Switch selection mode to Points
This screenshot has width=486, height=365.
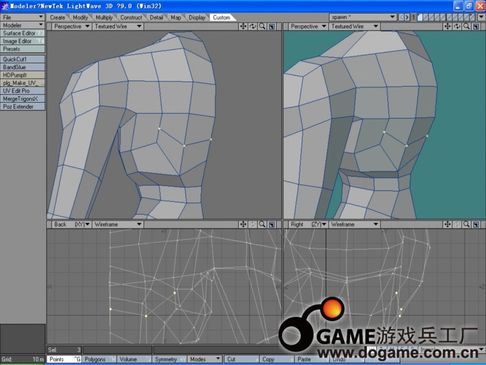pyautogui.click(x=64, y=359)
